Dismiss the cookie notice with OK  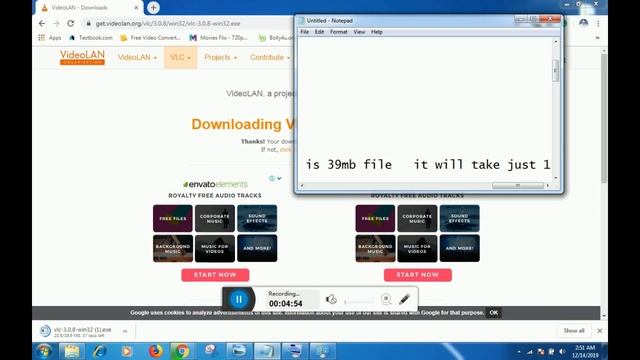493,313
